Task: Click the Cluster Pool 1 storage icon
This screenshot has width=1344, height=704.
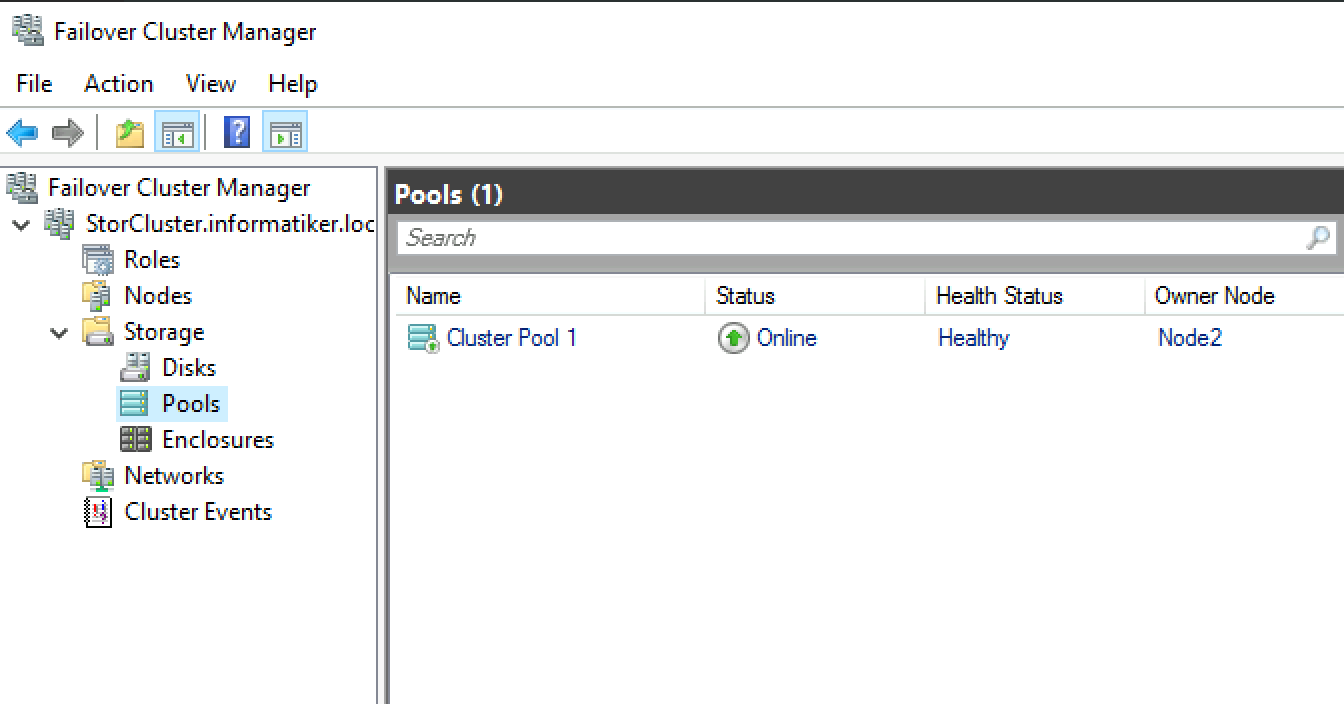Action: [x=424, y=338]
